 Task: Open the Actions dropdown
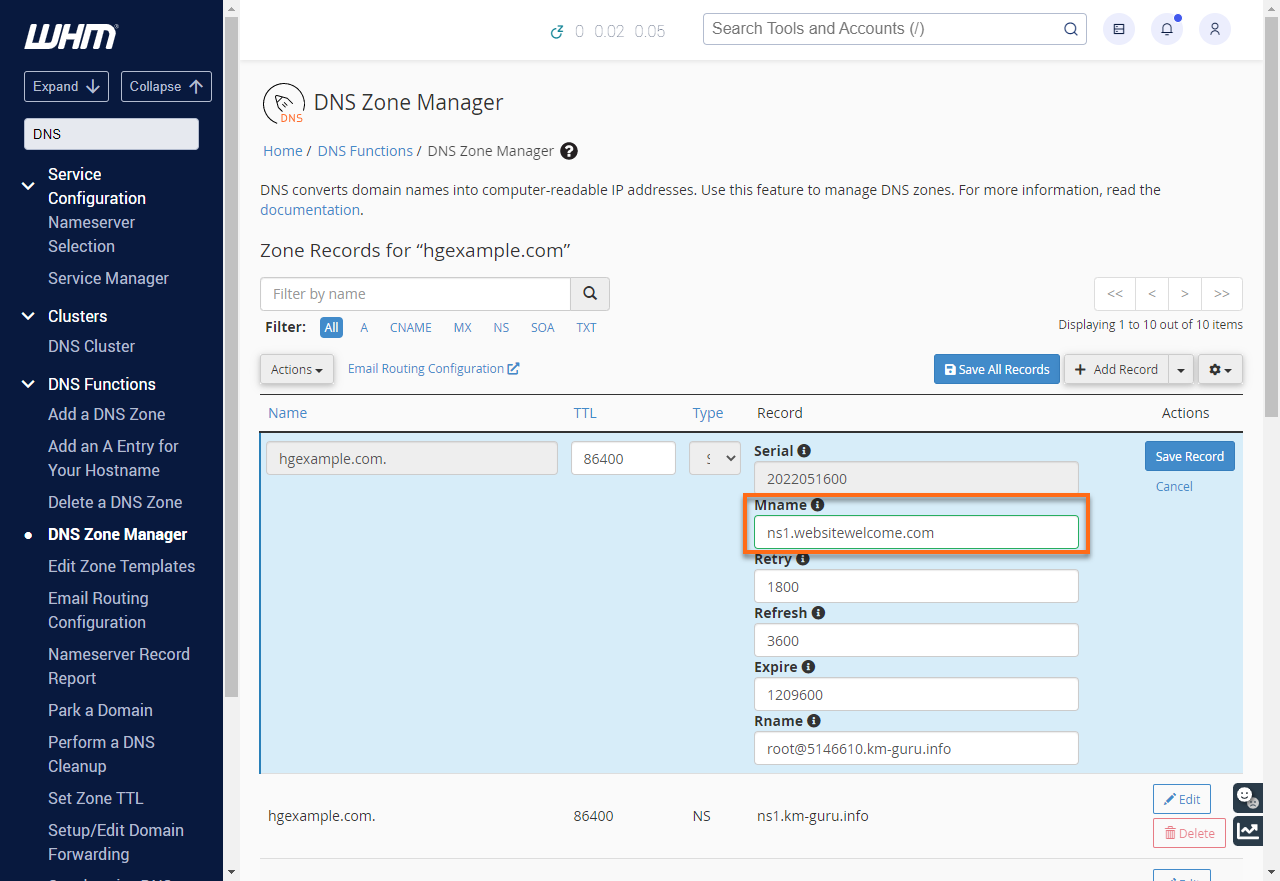point(296,369)
